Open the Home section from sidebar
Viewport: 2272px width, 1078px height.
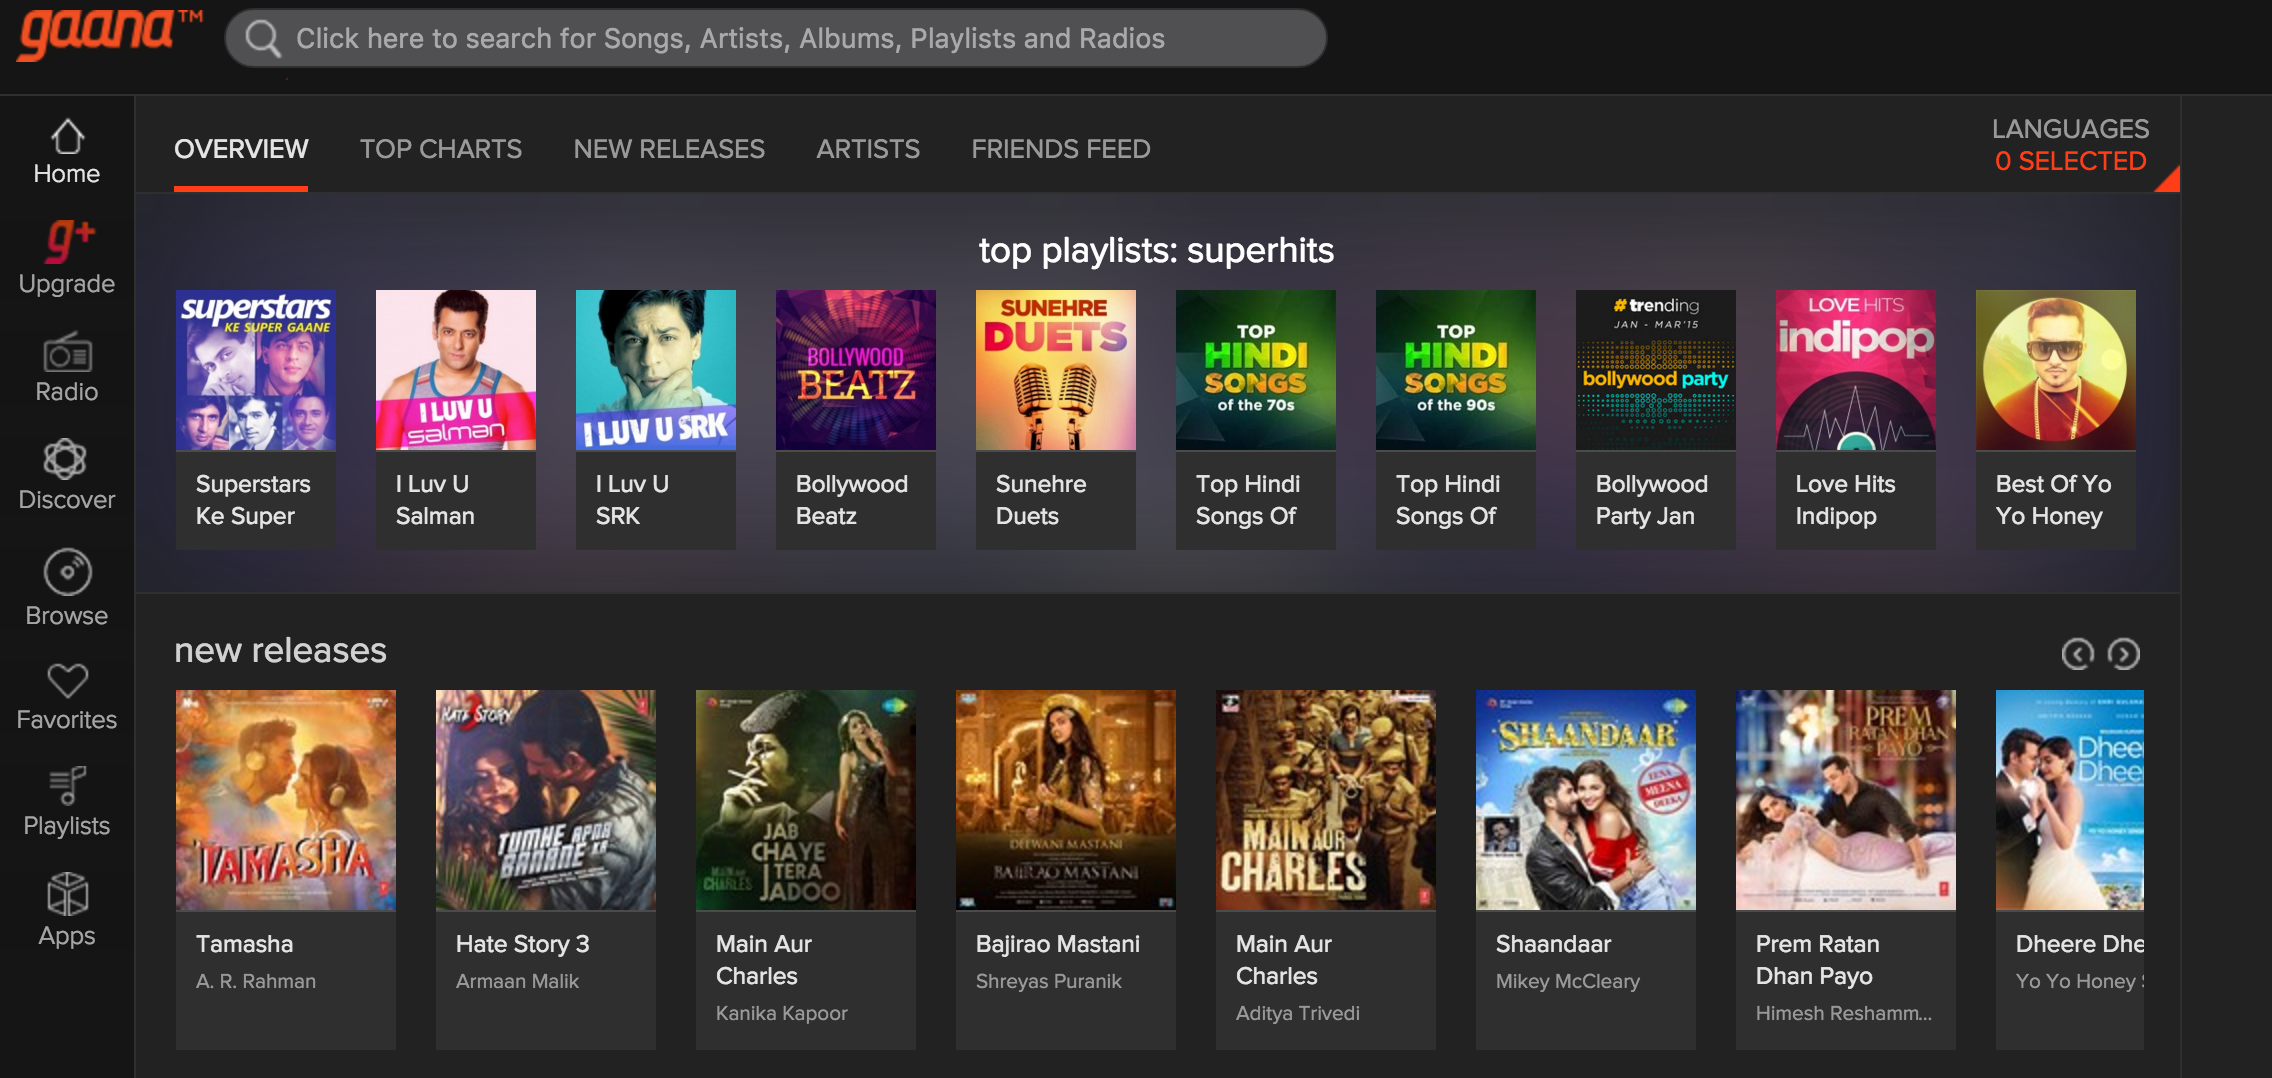coord(66,148)
